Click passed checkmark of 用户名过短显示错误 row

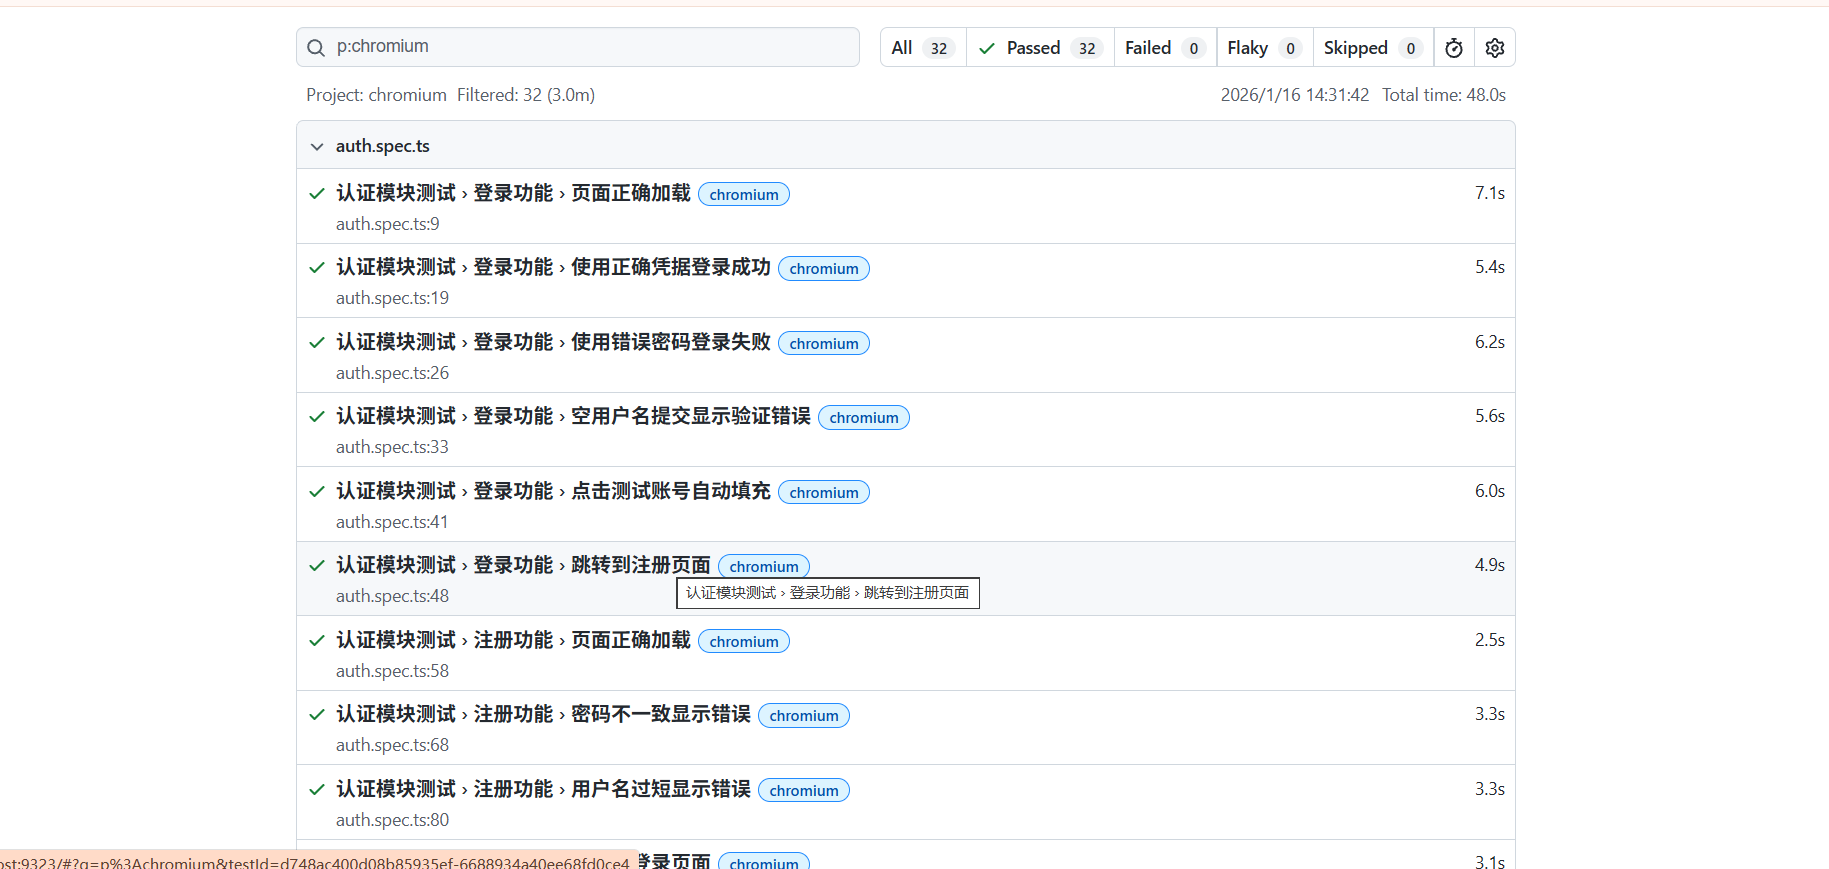(317, 789)
